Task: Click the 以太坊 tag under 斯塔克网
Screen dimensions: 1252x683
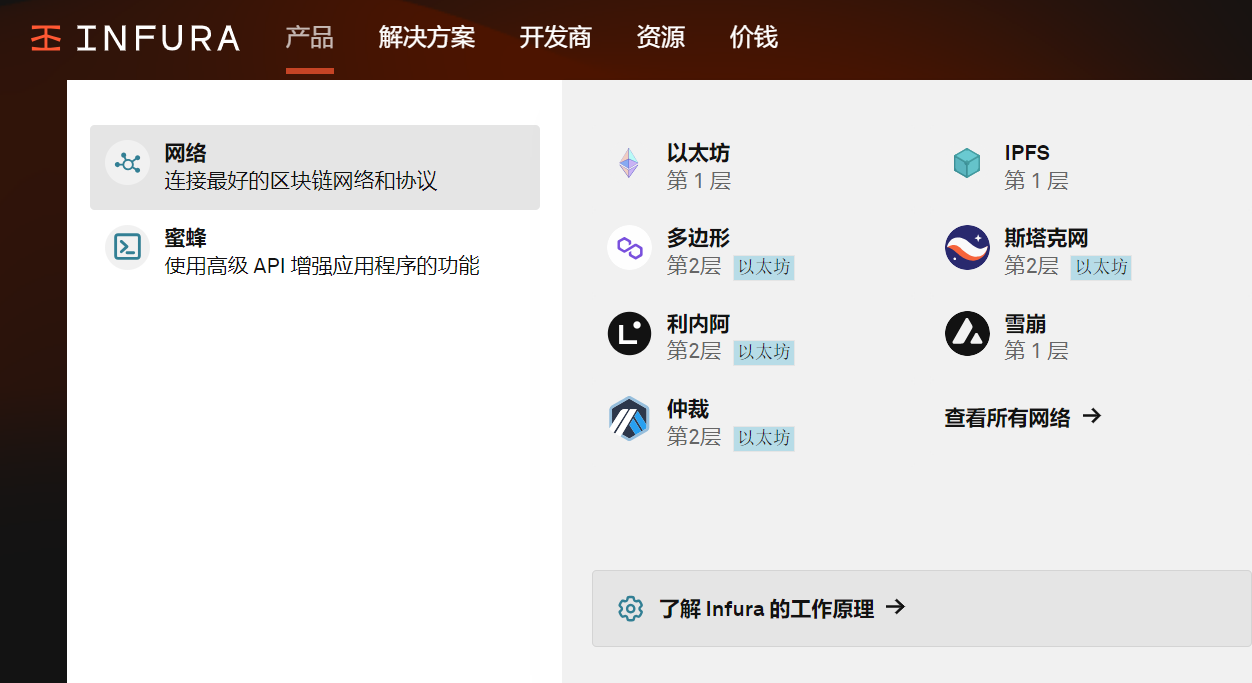Action: click(x=1101, y=267)
